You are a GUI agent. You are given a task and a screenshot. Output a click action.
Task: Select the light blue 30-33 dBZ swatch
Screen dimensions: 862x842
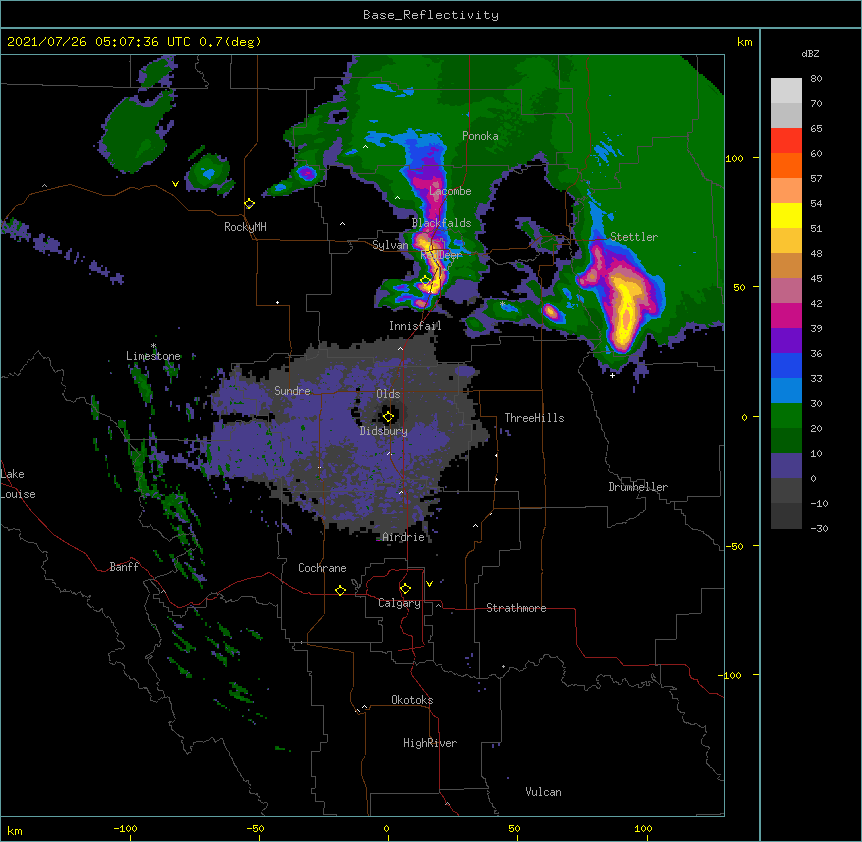786,391
